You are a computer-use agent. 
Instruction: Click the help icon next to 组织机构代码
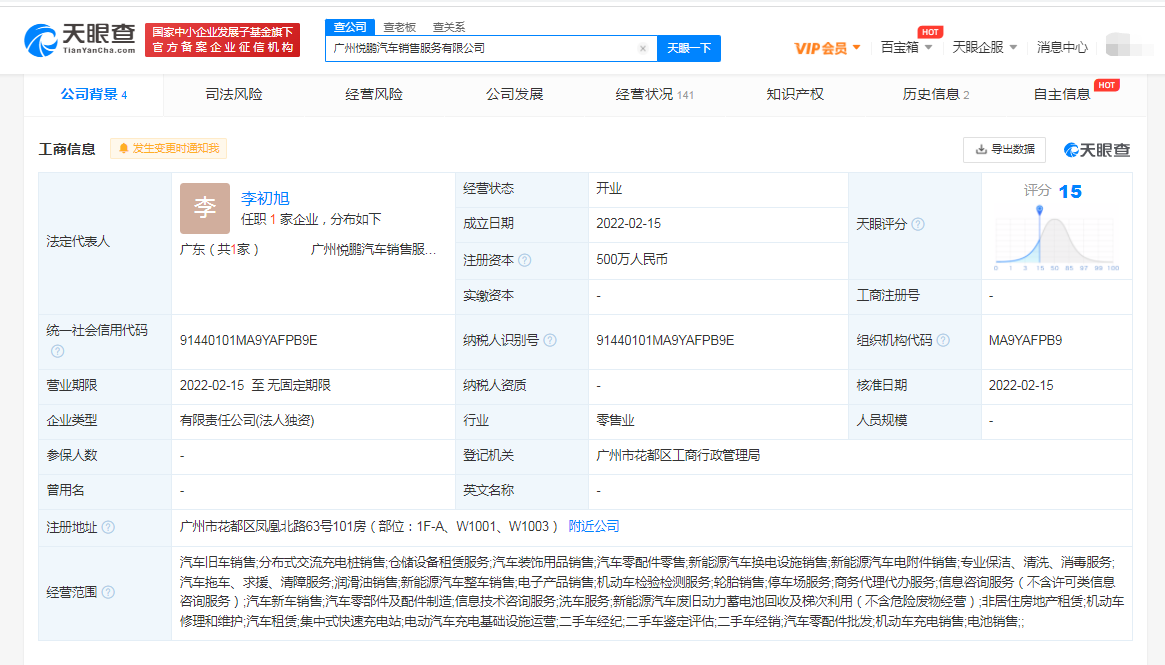tap(944, 340)
